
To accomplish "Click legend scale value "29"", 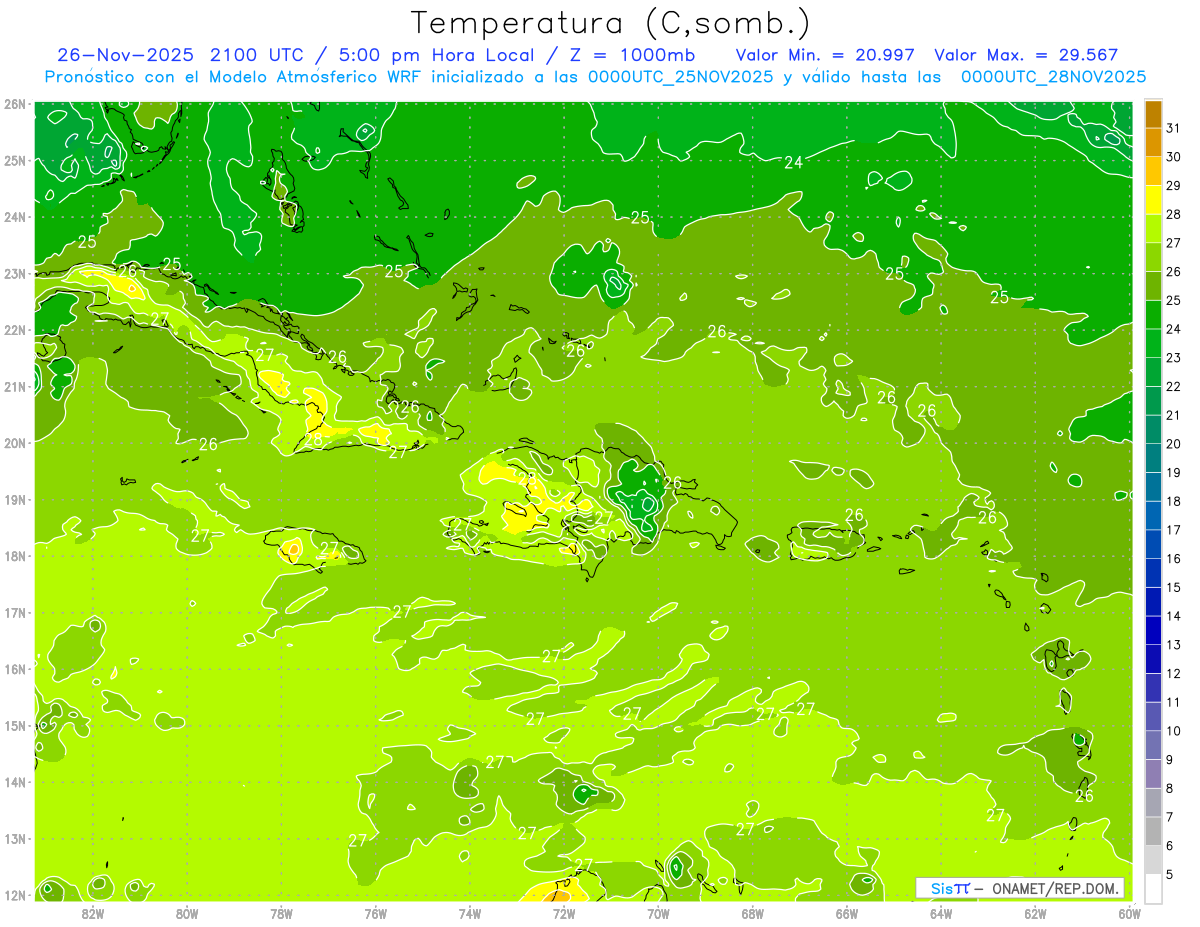I will point(1174,185).
